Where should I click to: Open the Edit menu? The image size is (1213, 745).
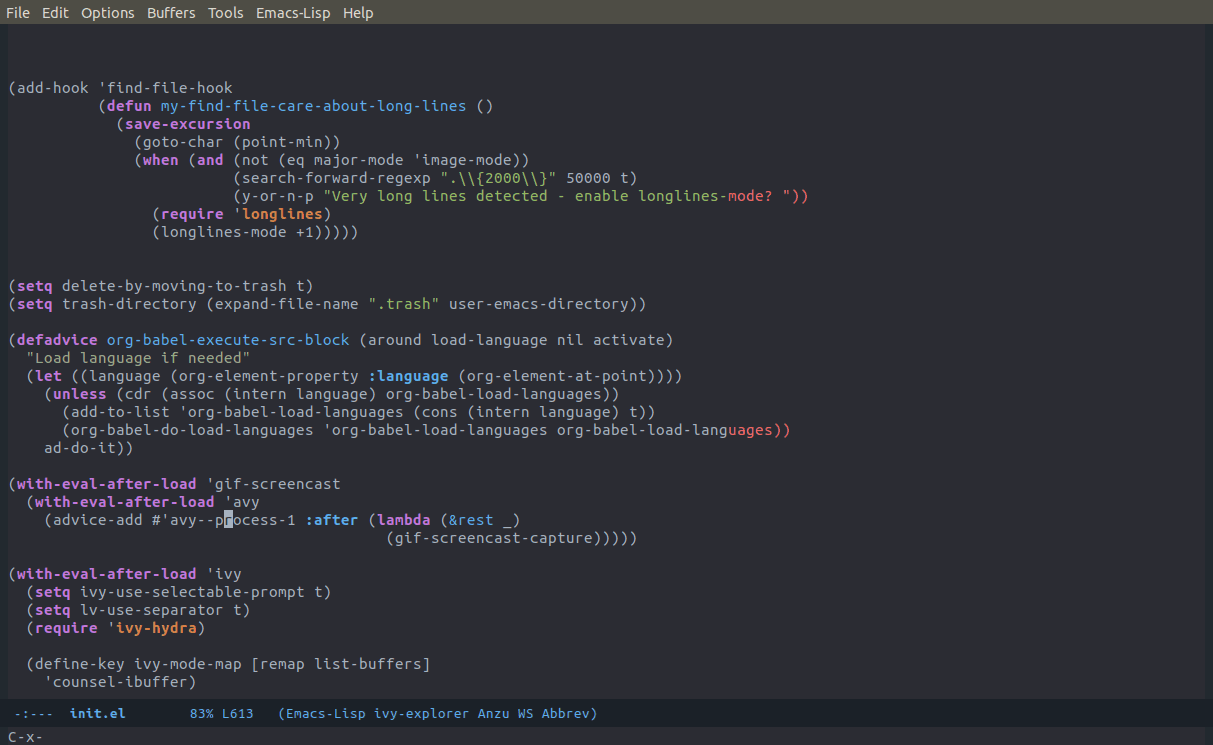[x=55, y=13]
